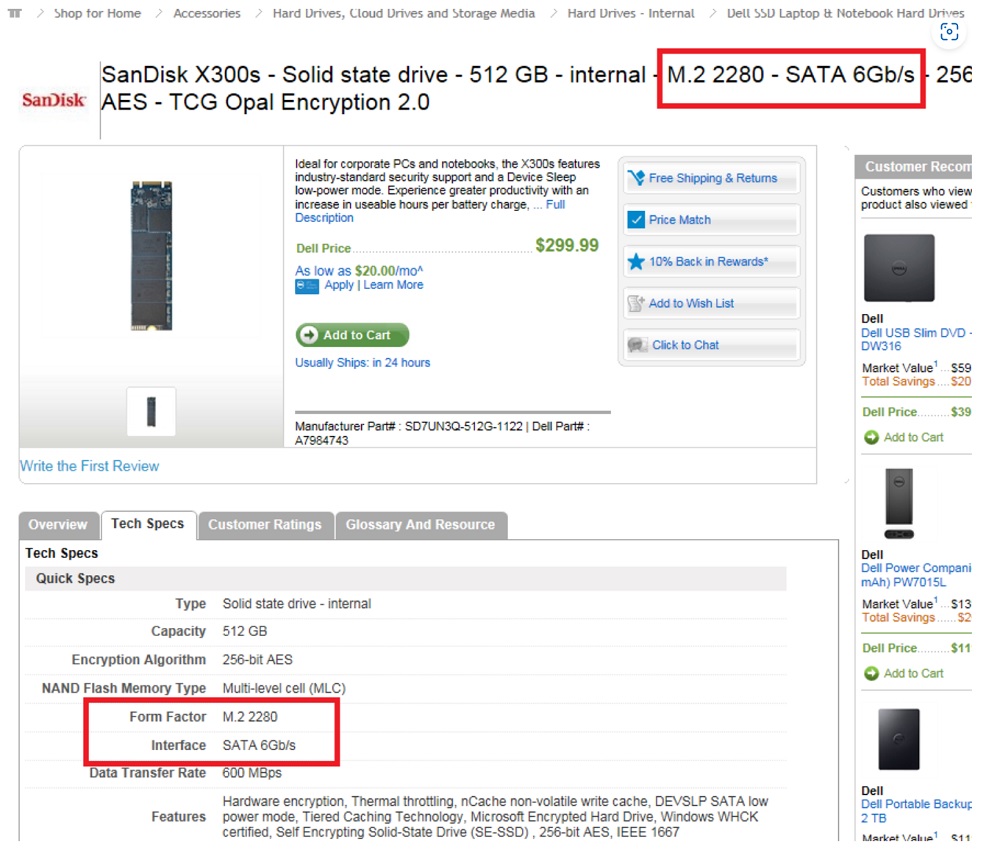Click the Free Shipping & Returns icon
The image size is (1000, 850).
point(636,178)
